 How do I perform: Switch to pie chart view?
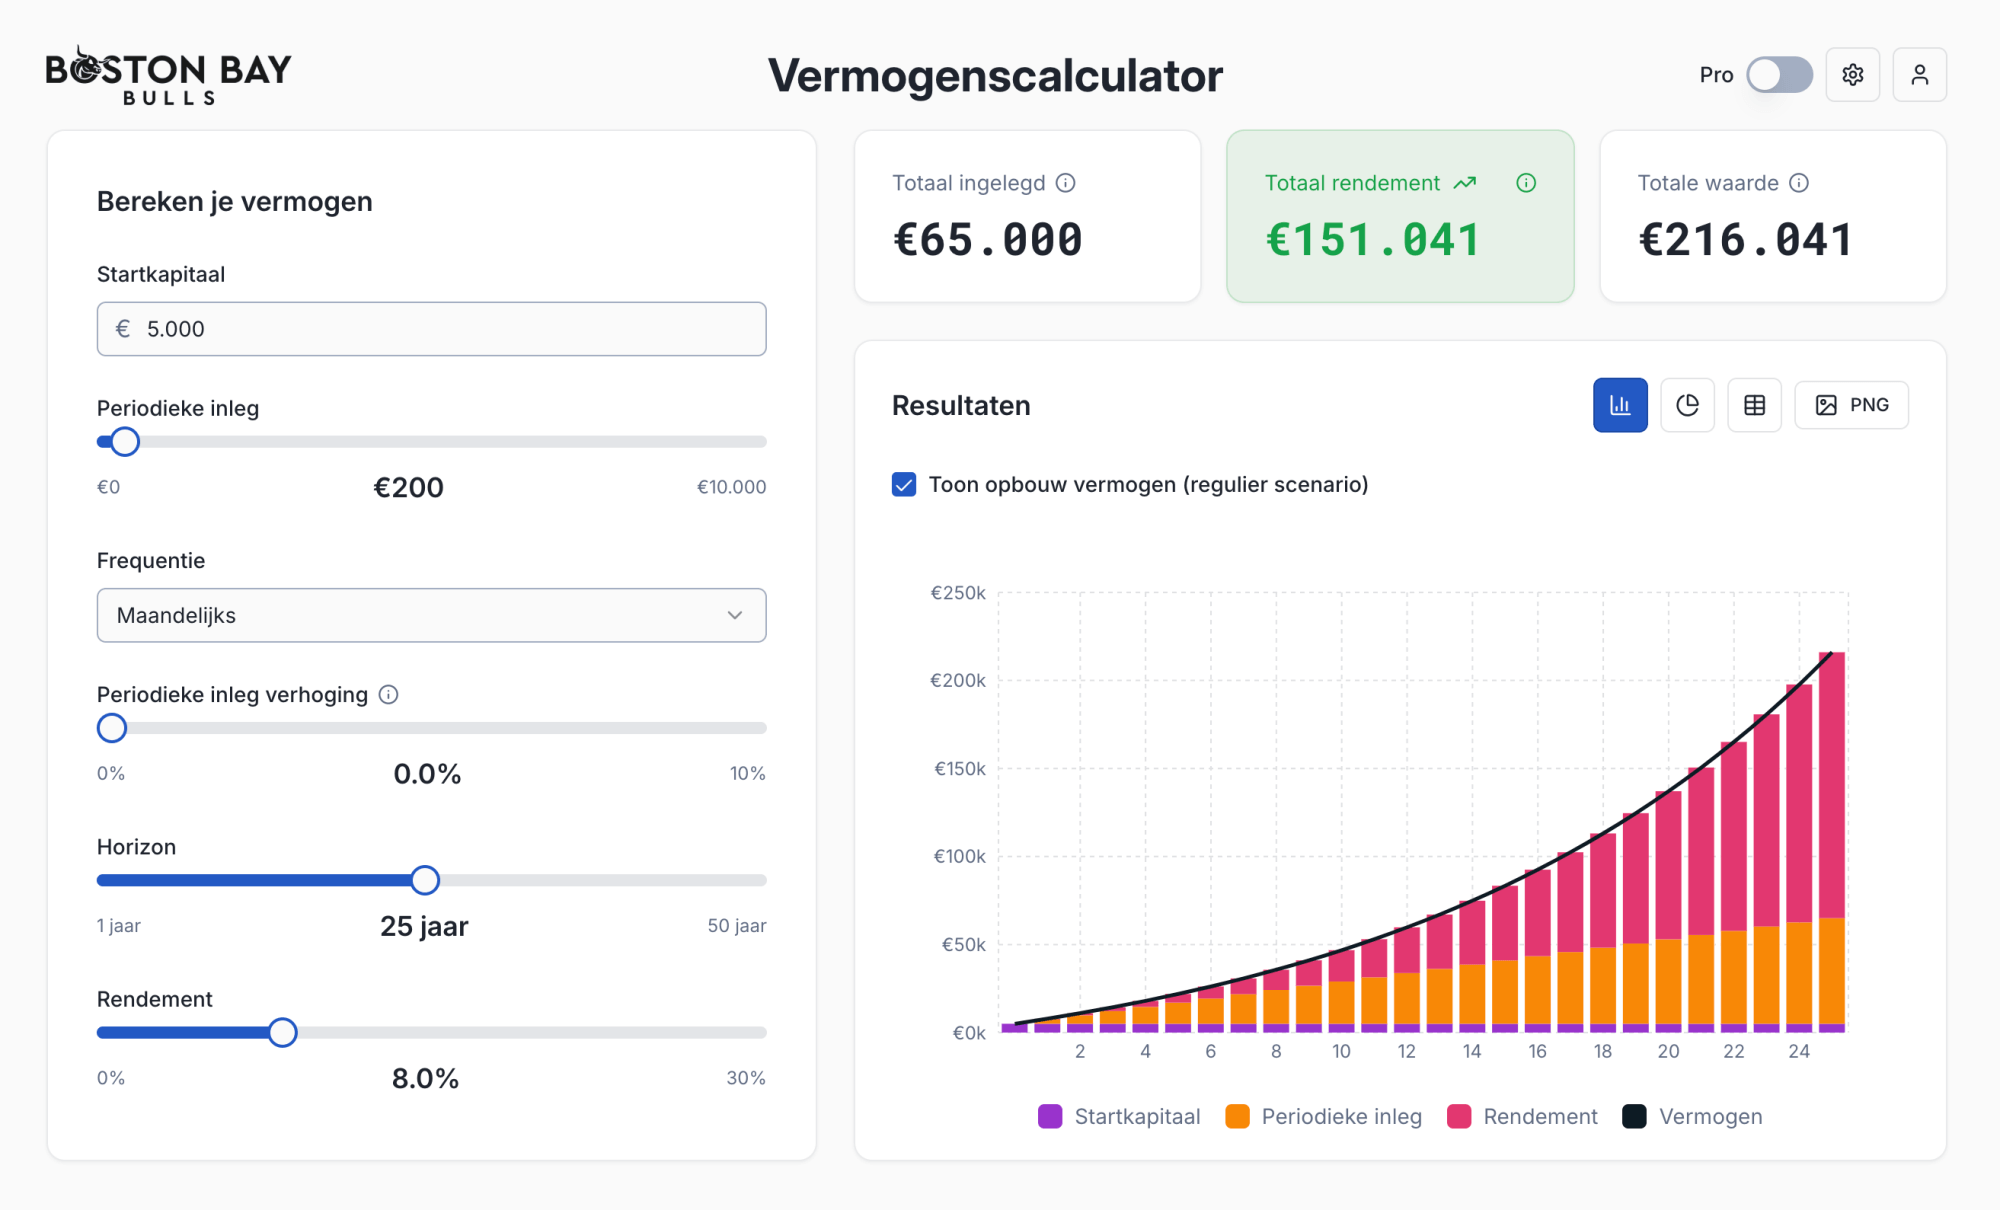[x=1687, y=405]
